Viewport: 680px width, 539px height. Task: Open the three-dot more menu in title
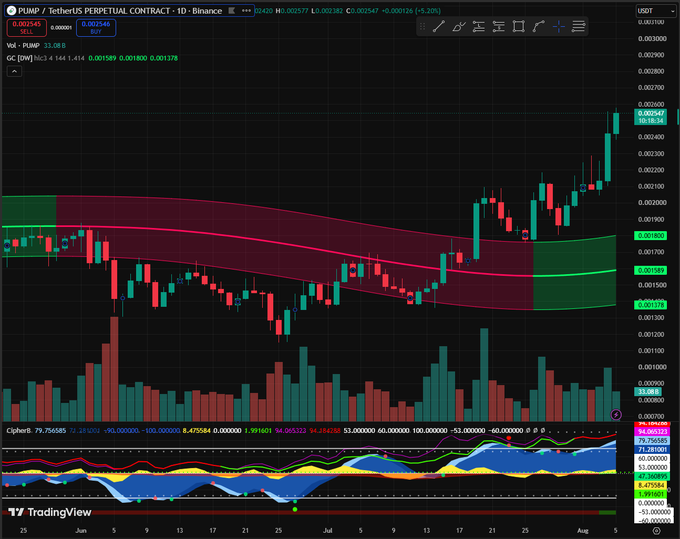coord(246,10)
